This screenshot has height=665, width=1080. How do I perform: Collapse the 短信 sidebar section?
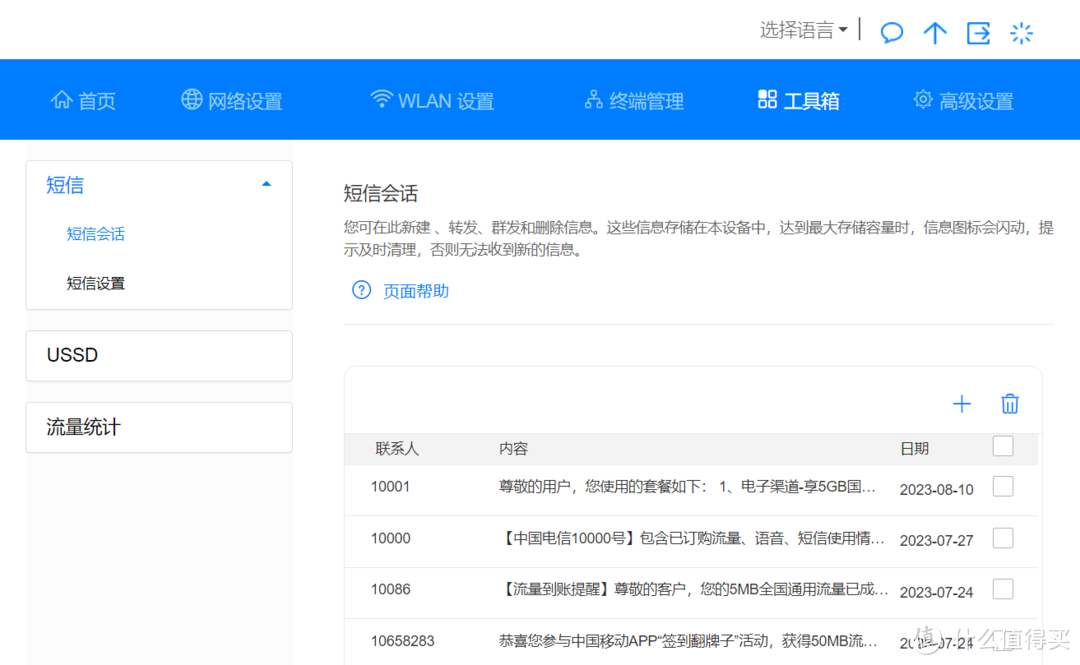tap(159, 185)
